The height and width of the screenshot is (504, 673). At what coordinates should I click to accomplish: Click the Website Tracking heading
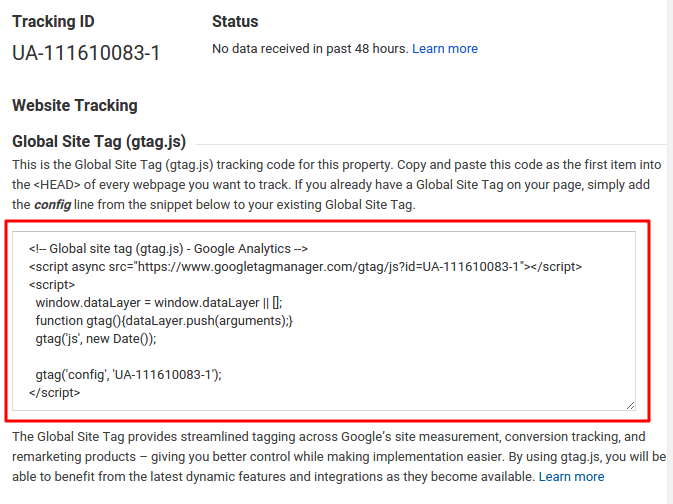point(75,106)
